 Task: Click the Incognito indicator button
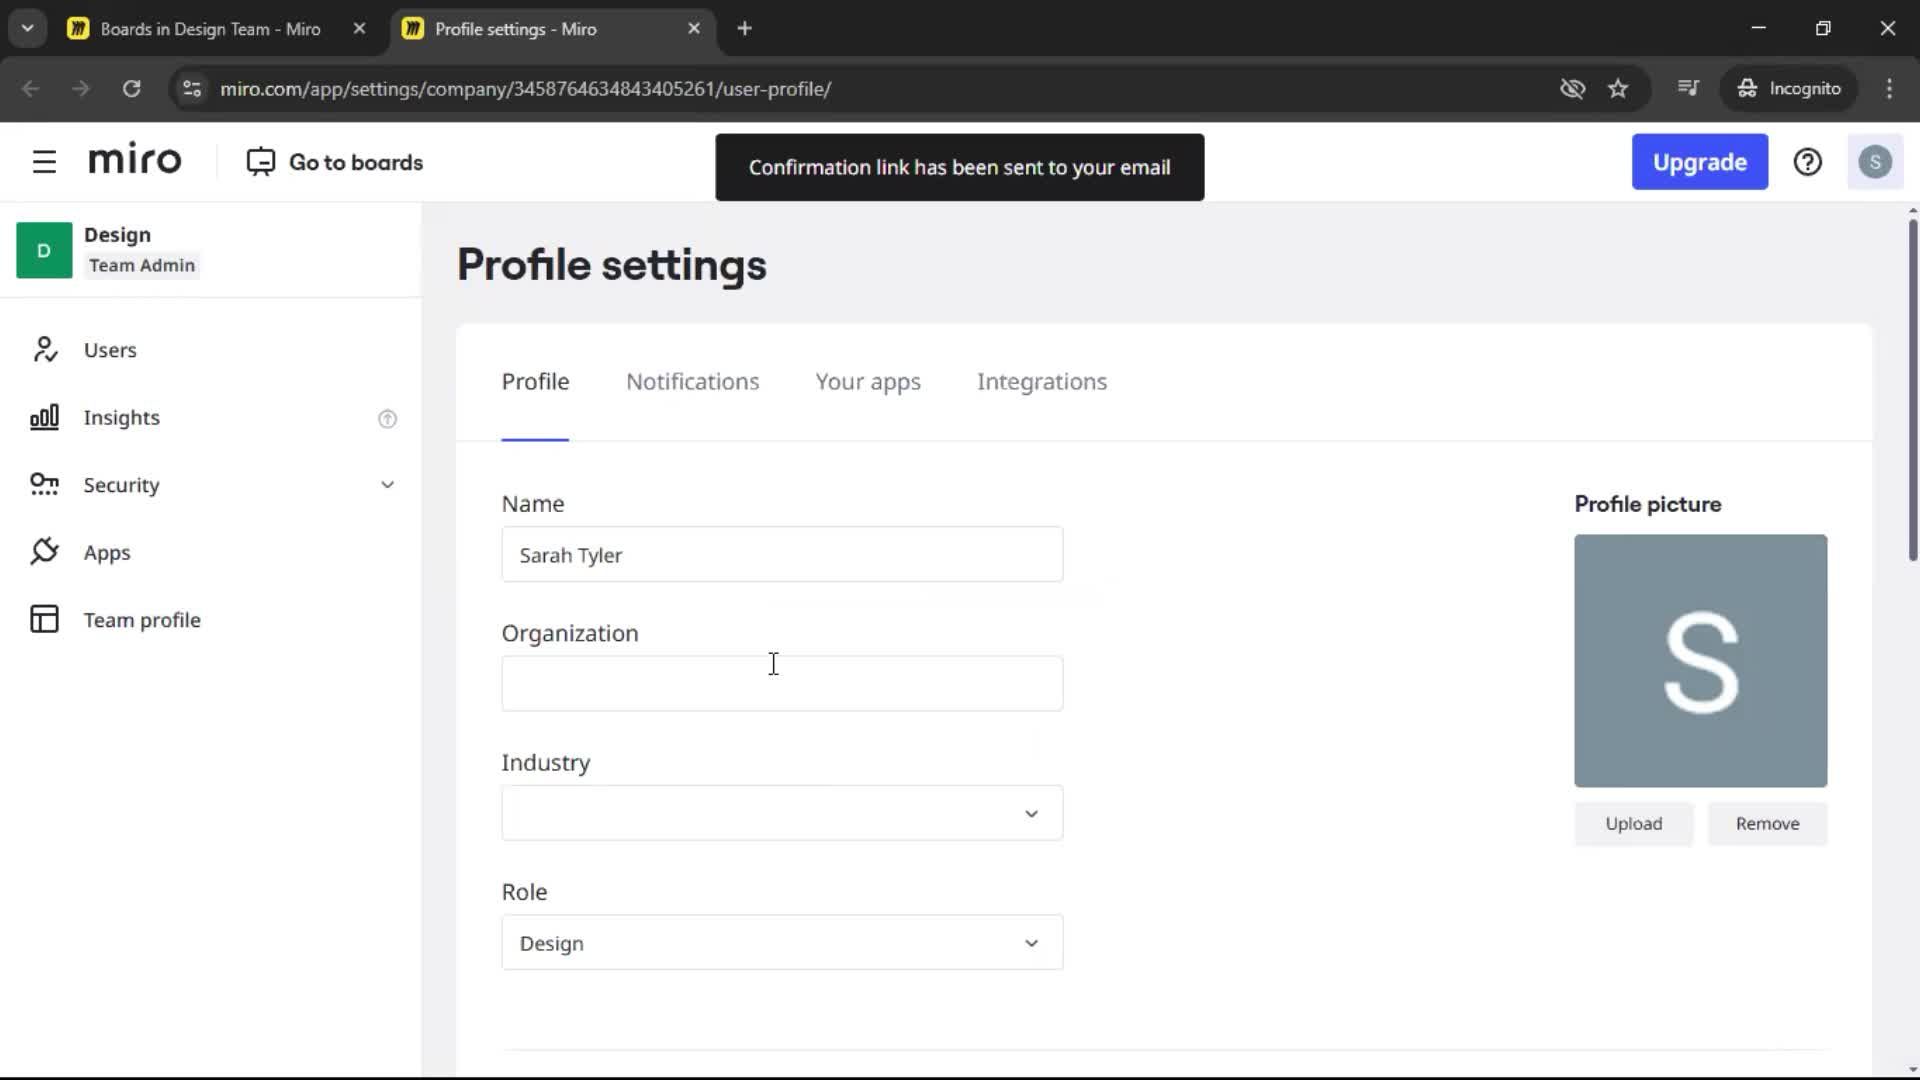click(x=1789, y=88)
